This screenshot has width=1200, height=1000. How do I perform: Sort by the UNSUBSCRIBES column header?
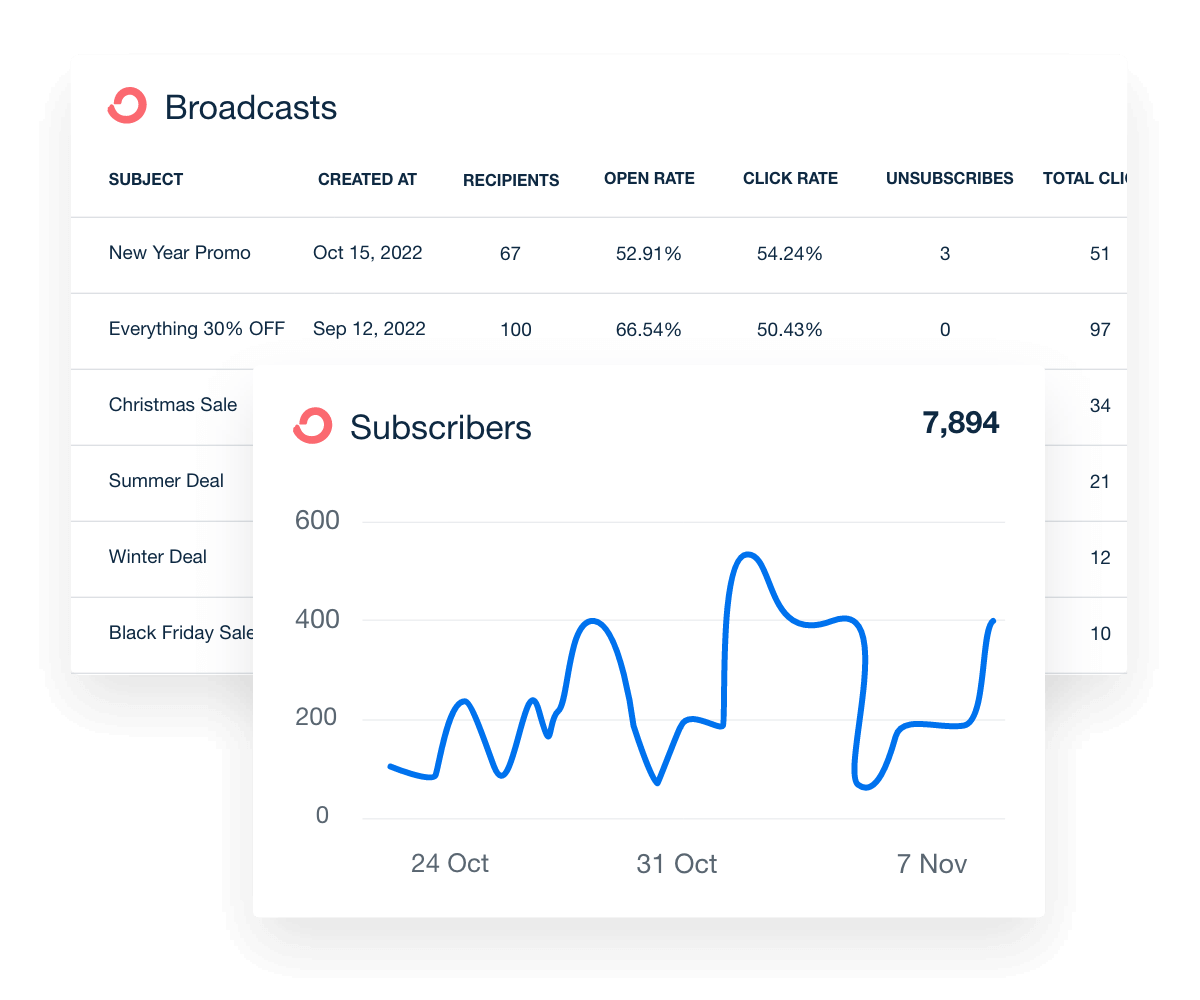coord(950,178)
